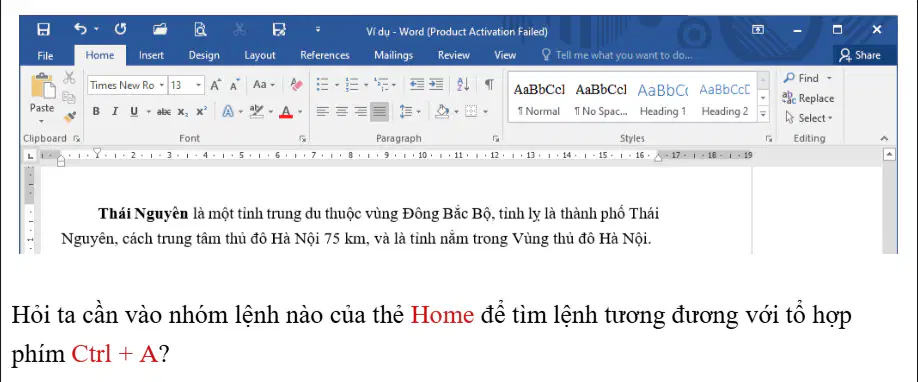Image resolution: width=918 pixels, height=382 pixels.
Task: Click the Copy icon in Clipboard group
Action: [69, 97]
